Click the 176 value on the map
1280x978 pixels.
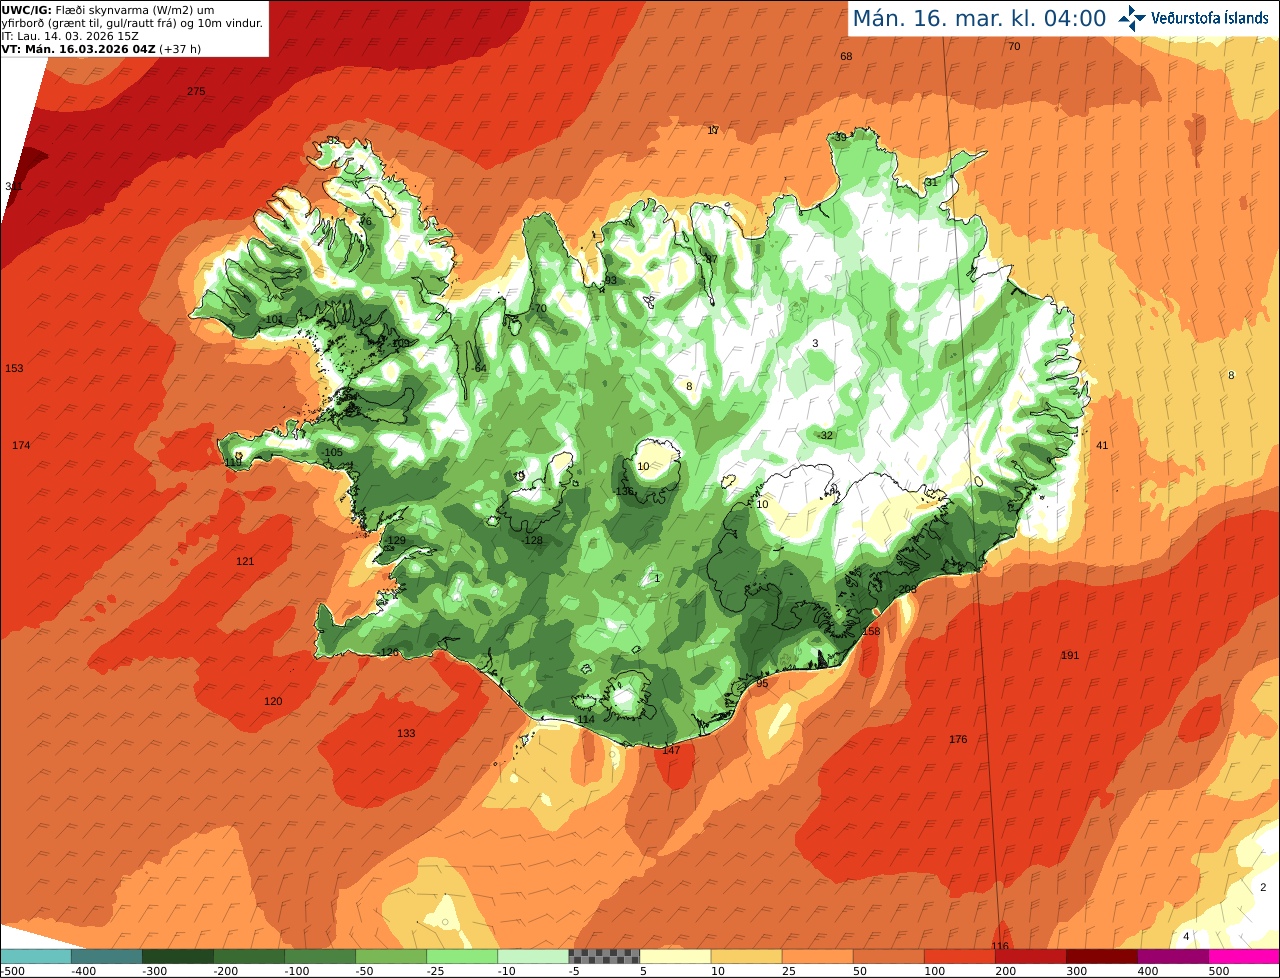coord(958,740)
